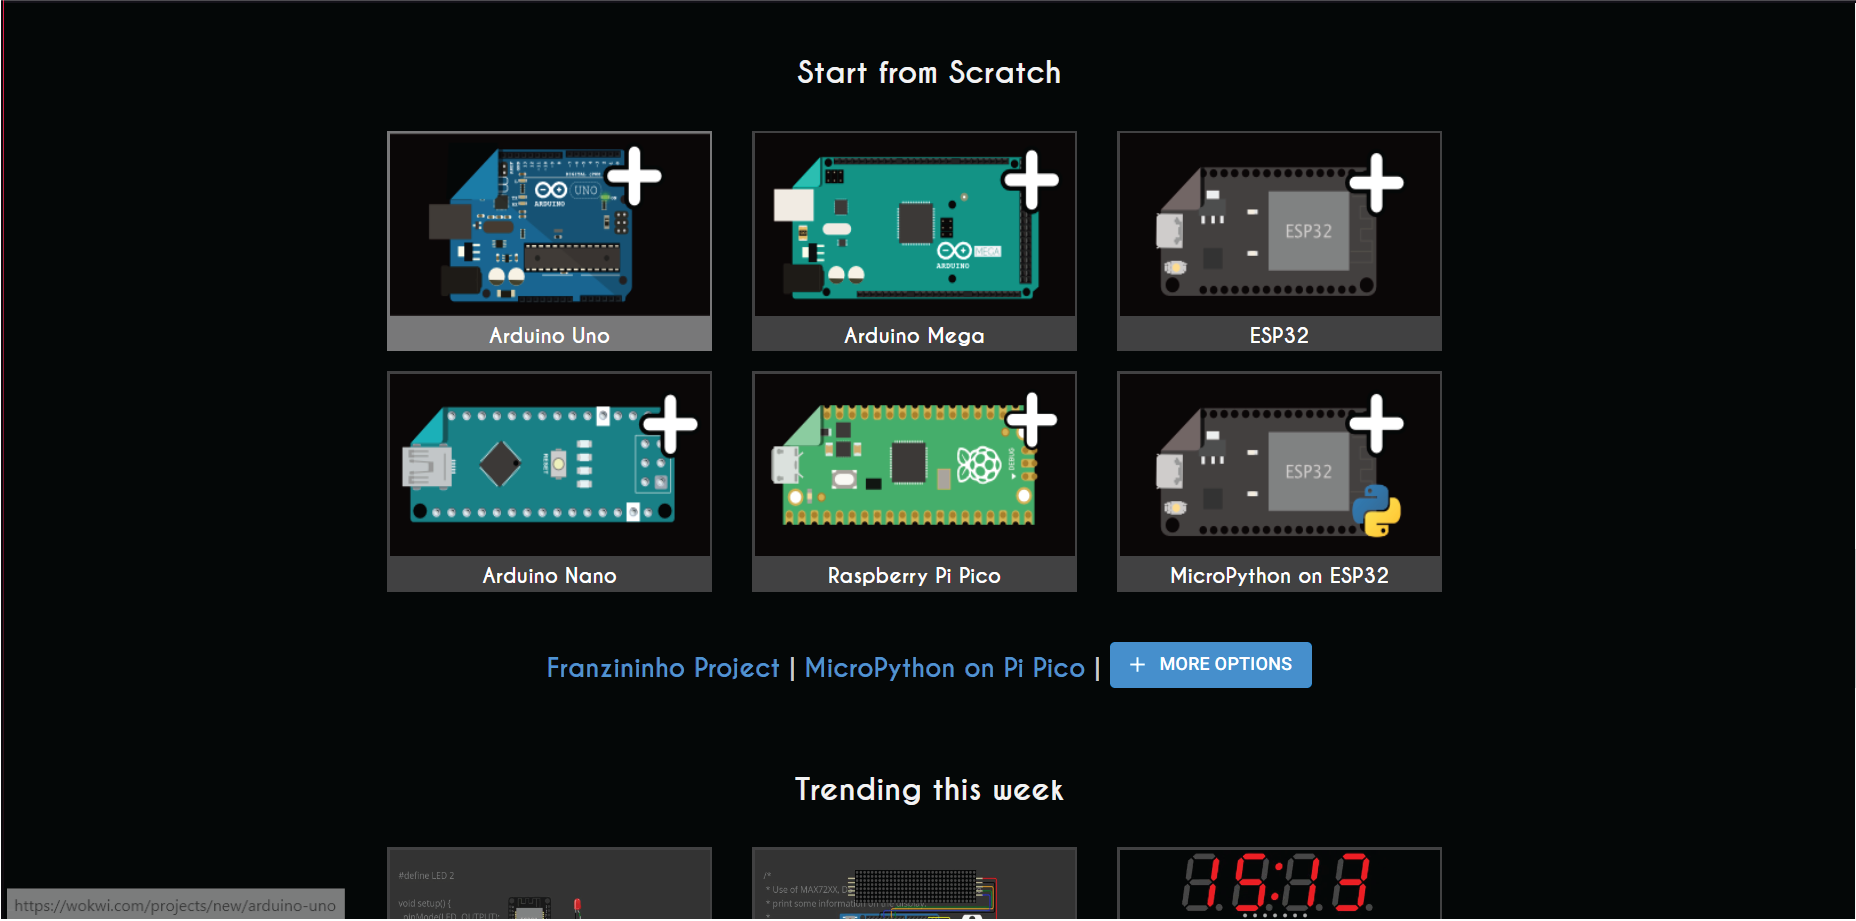Select the MicroPython on ESP32 label

(1279, 576)
